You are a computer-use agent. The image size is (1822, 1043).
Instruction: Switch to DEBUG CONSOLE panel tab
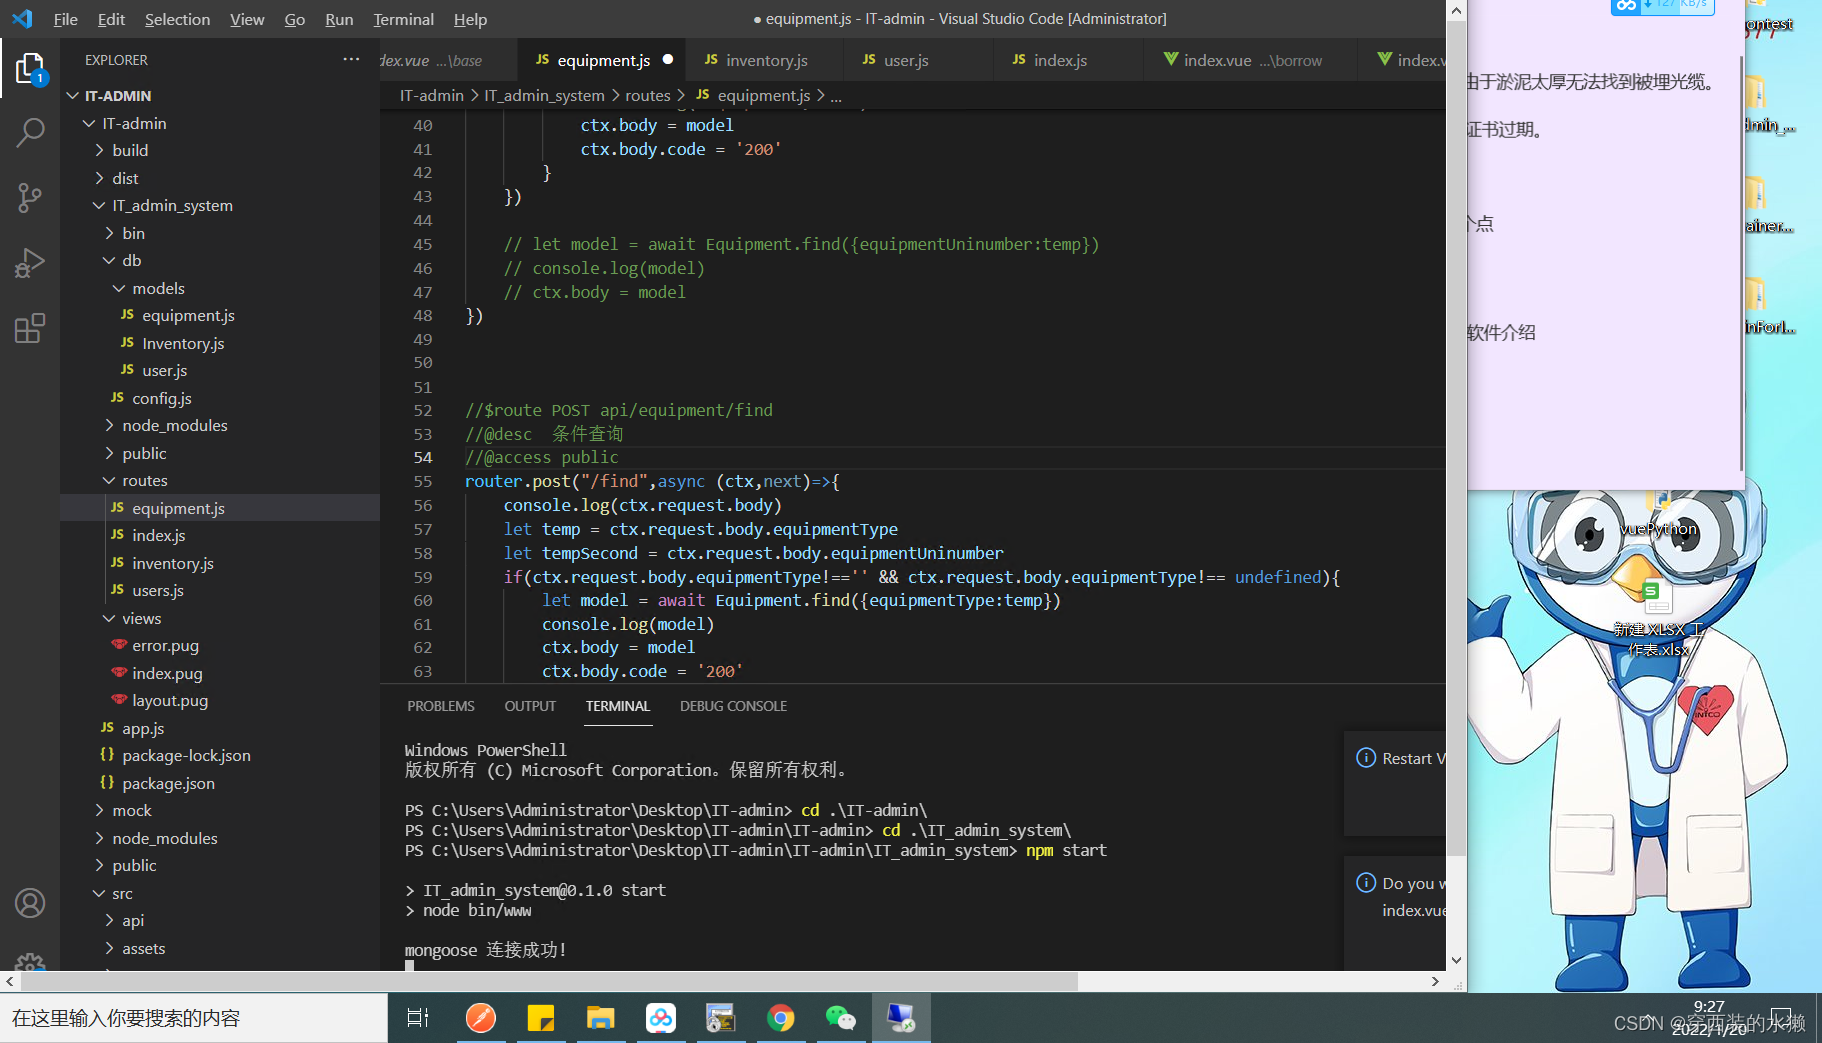pyautogui.click(x=733, y=706)
